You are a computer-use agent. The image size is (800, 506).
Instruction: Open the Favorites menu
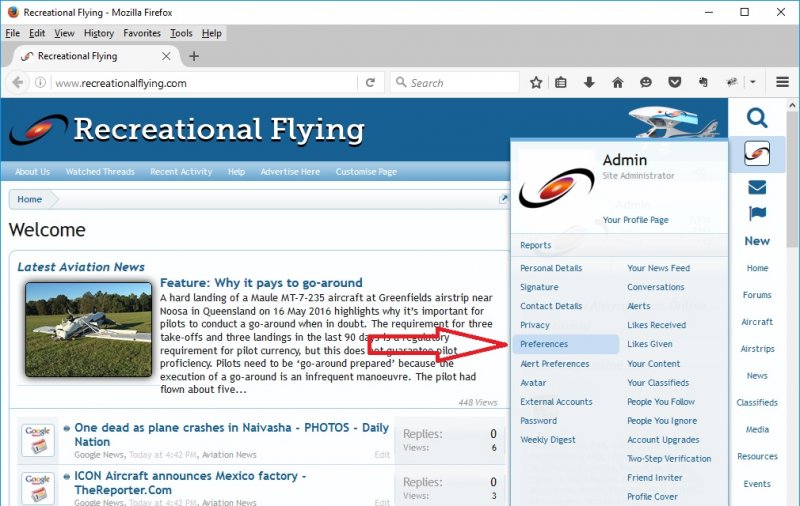[x=142, y=33]
